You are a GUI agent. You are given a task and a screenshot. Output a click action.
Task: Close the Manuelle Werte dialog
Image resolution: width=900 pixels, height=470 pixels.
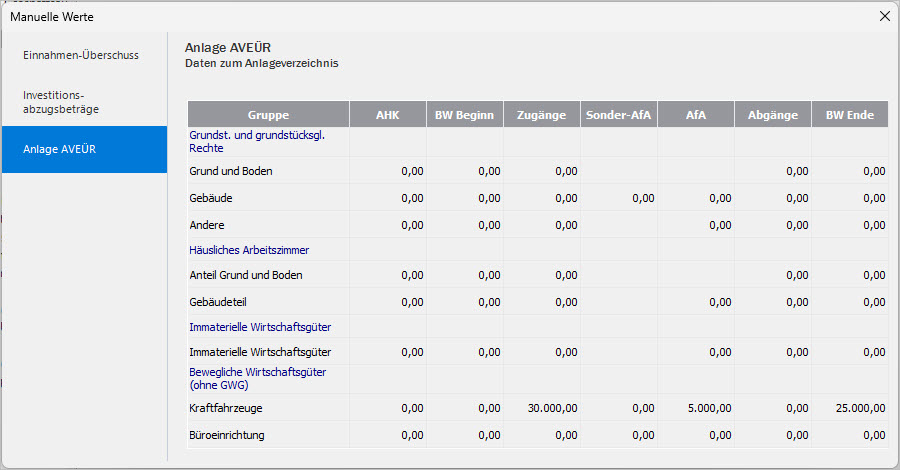[883, 16]
